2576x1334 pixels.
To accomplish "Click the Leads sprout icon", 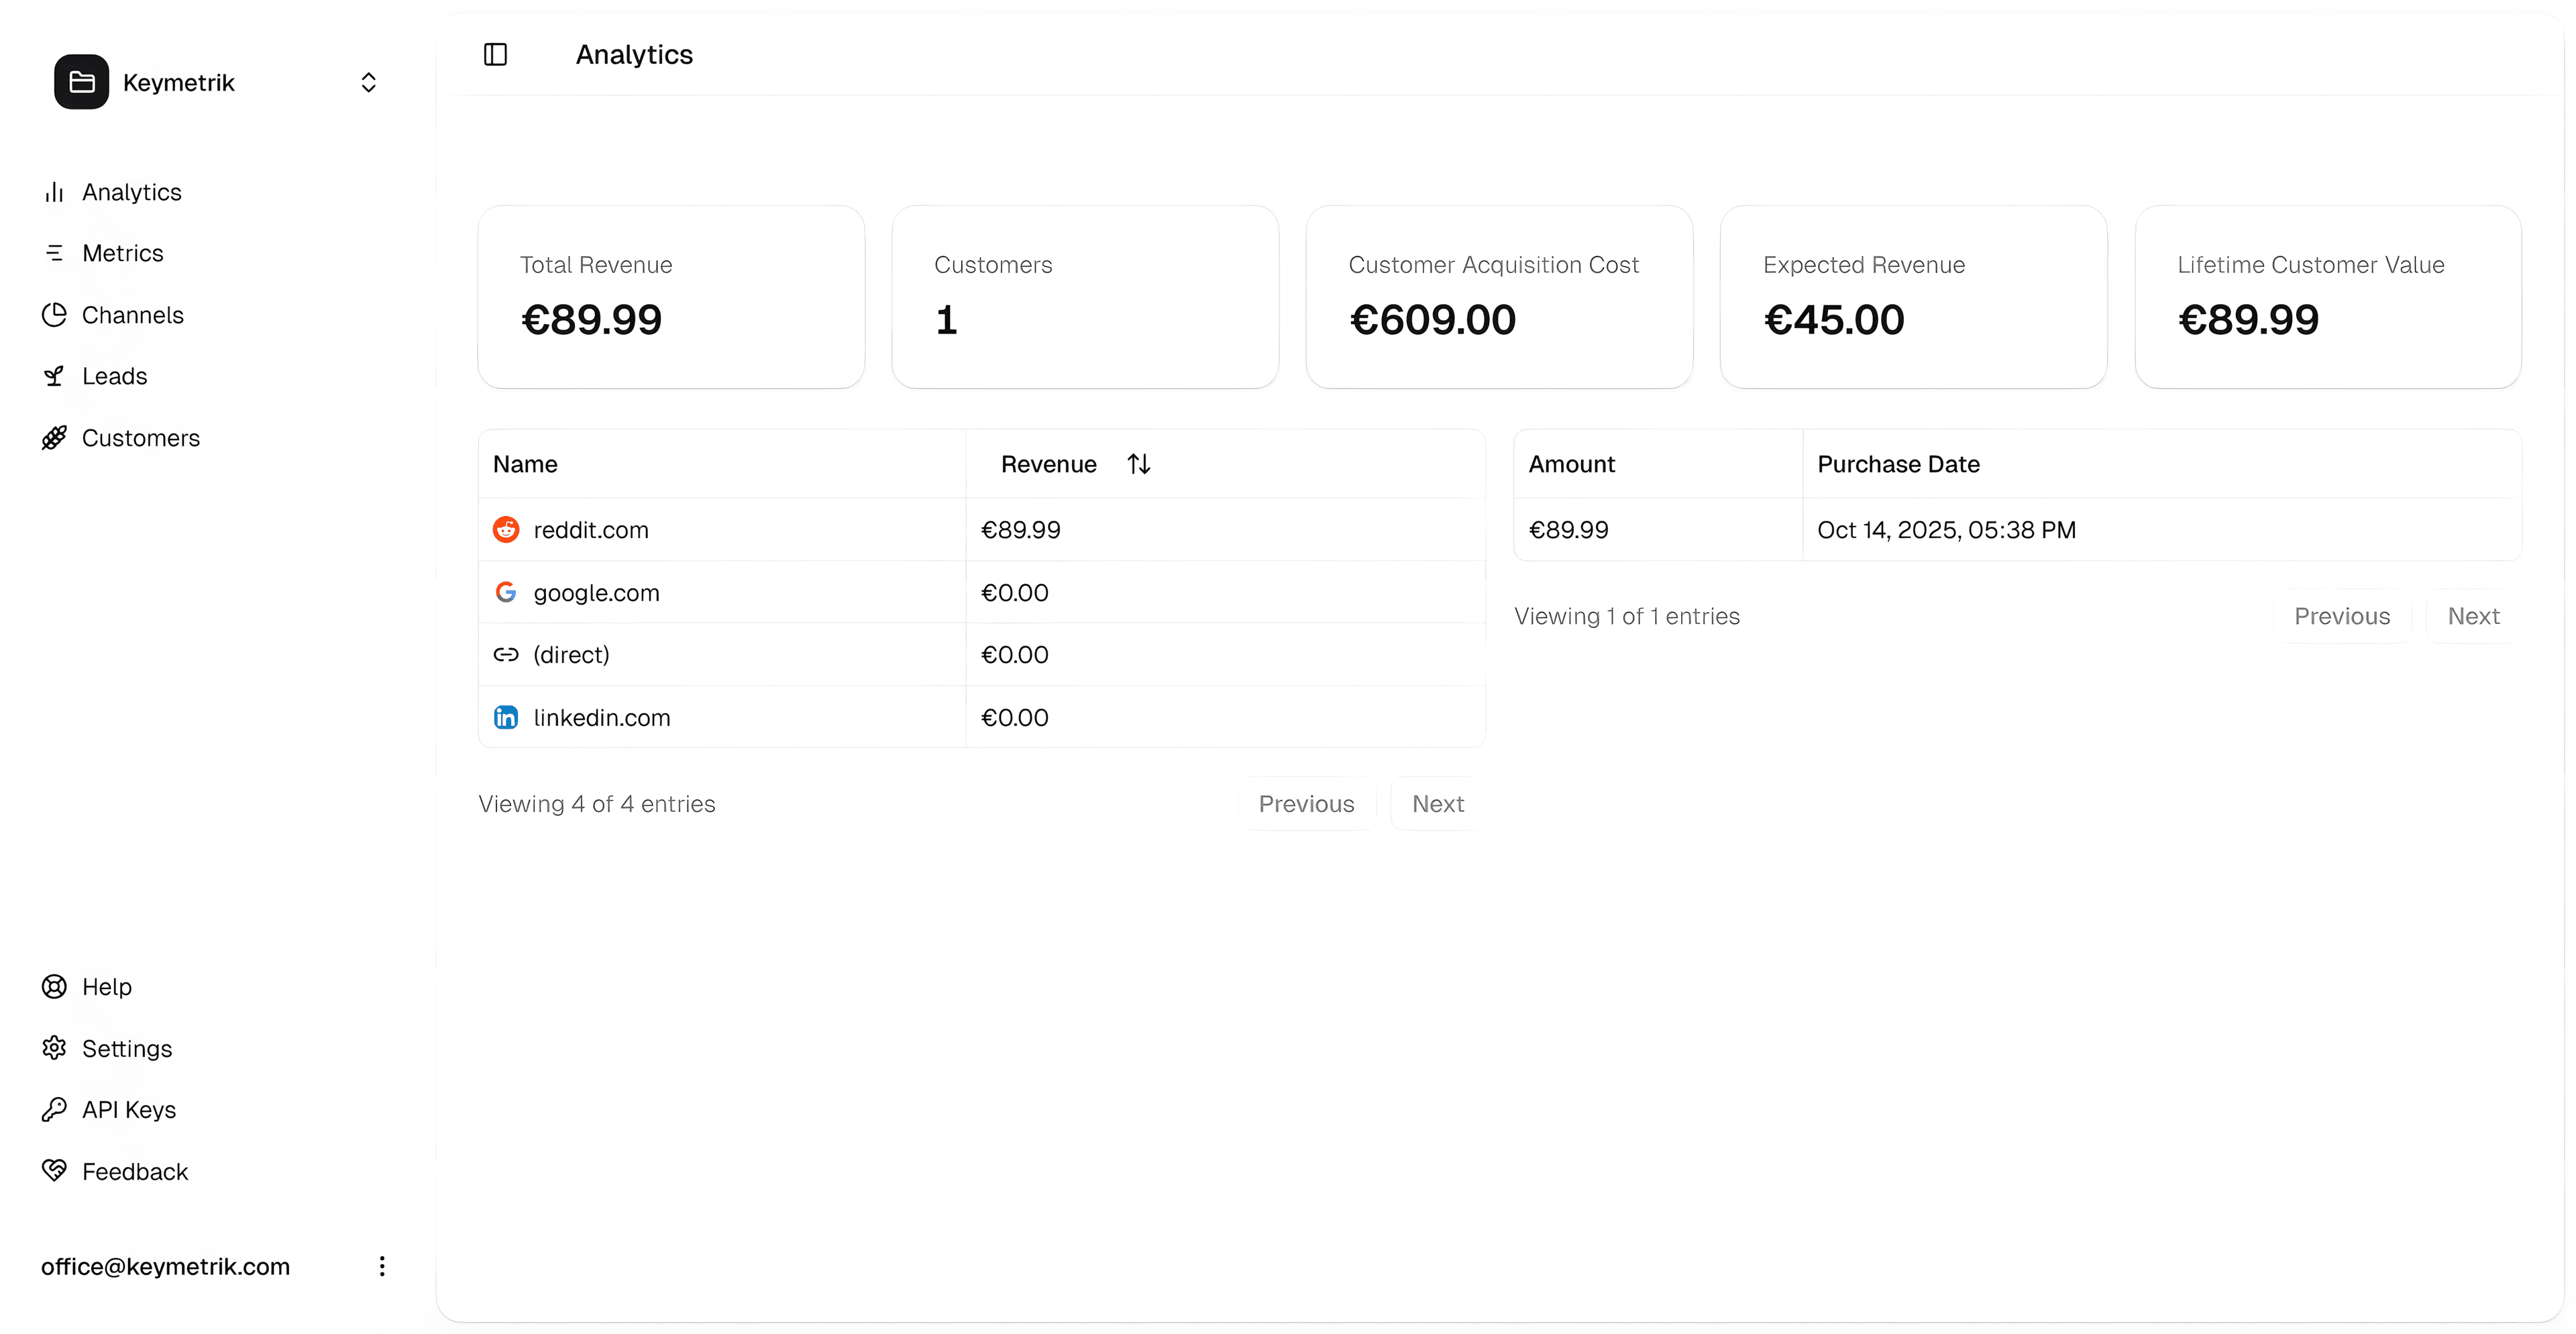I will pos(54,376).
